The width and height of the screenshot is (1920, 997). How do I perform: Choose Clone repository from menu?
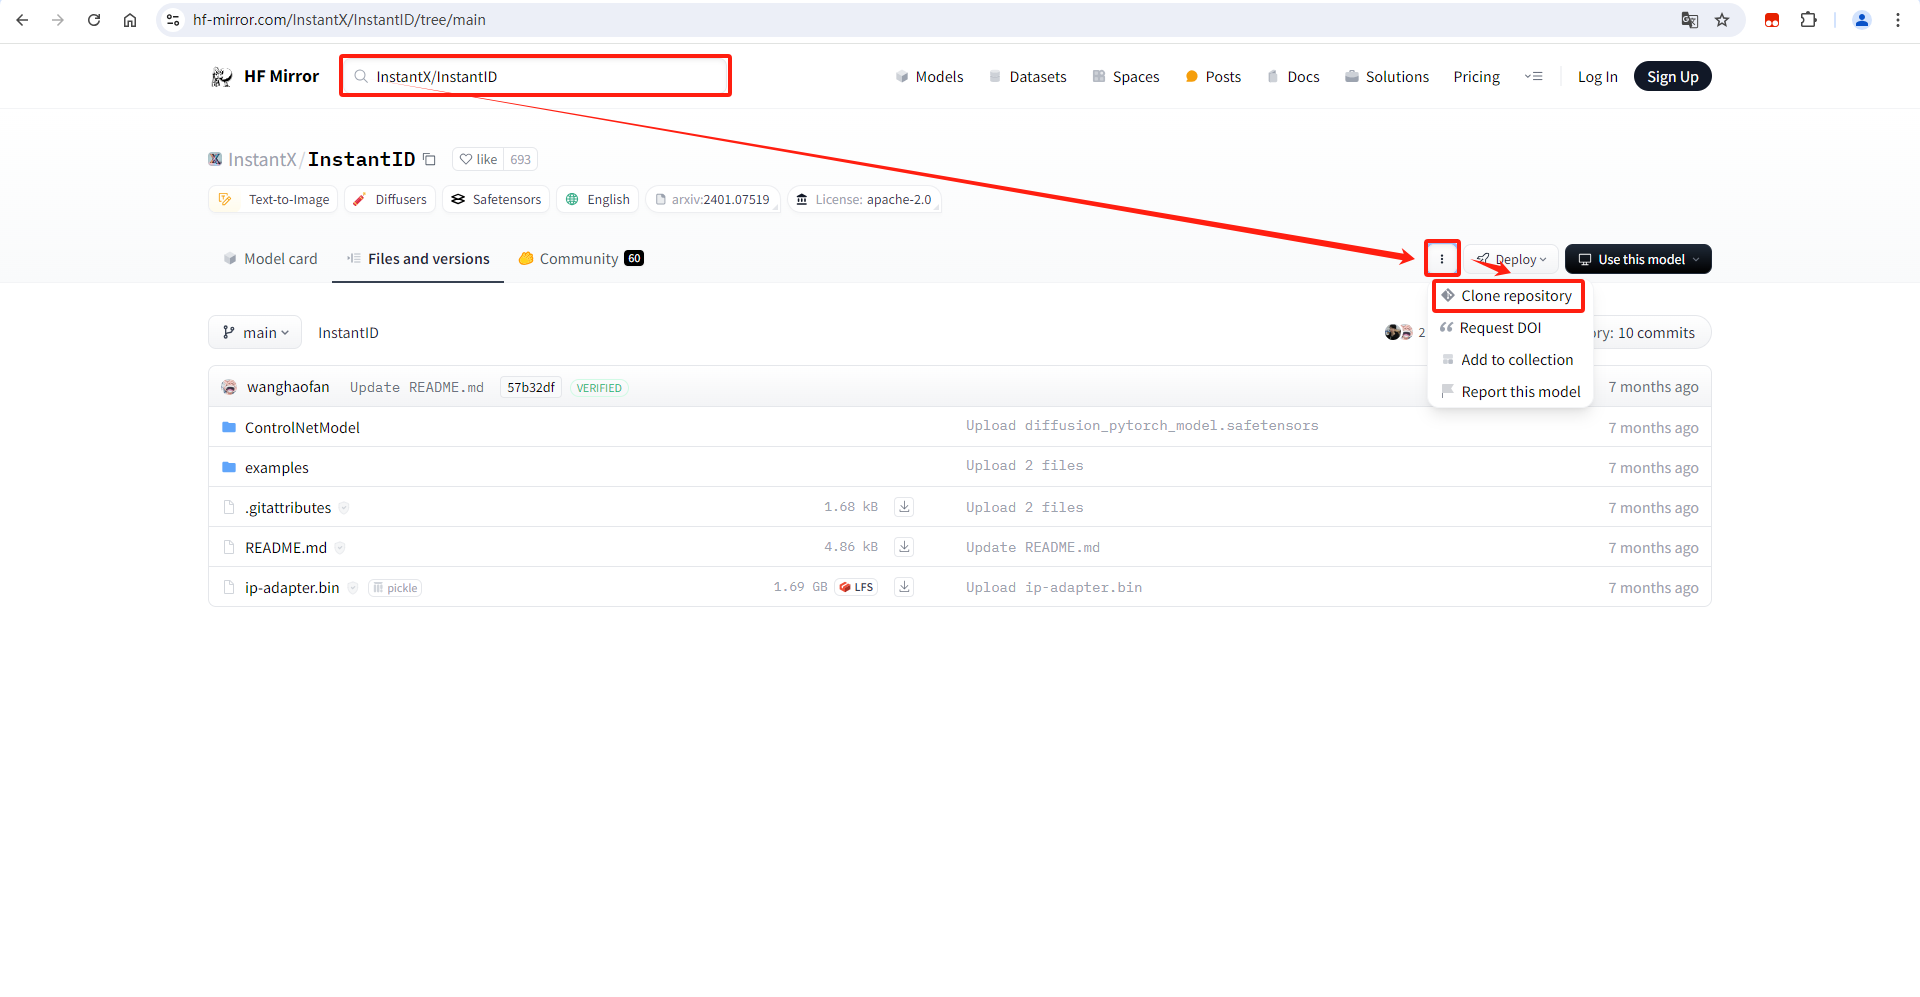(x=1508, y=296)
